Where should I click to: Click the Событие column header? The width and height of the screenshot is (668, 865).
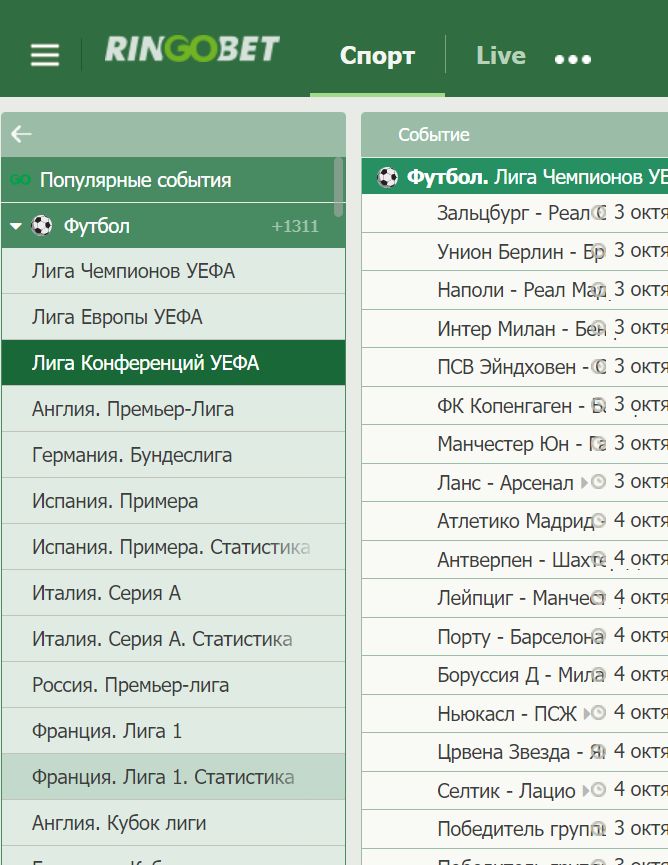pos(434,135)
